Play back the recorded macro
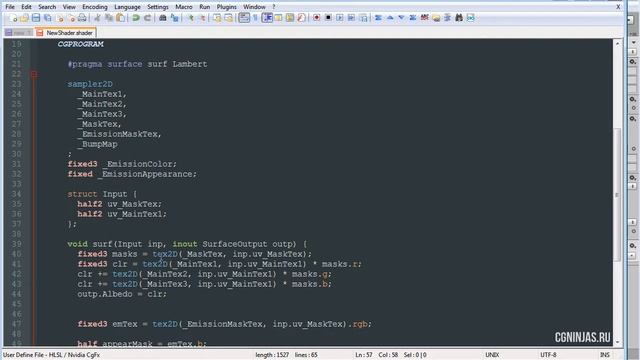The image size is (640, 360). click(x=340, y=18)
